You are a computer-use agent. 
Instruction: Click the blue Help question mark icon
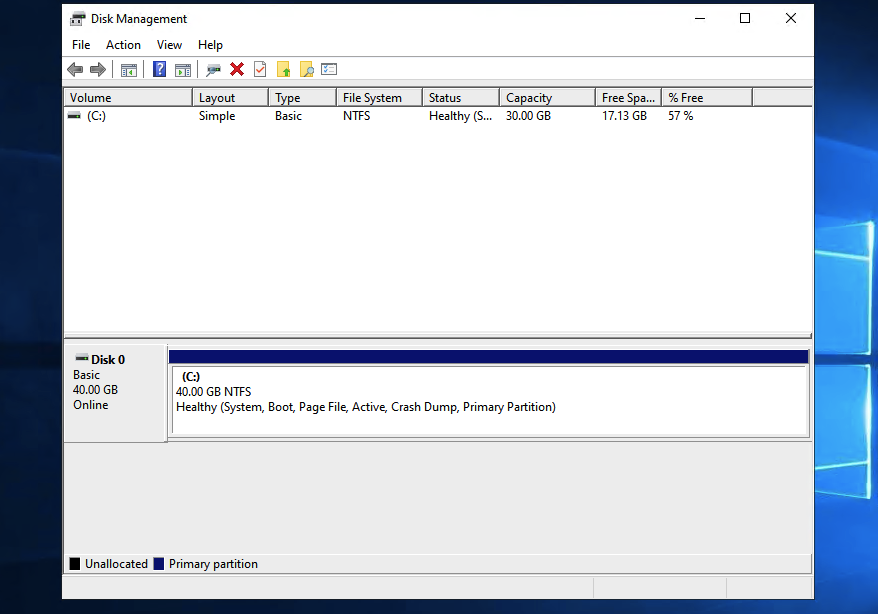[159, 69]
